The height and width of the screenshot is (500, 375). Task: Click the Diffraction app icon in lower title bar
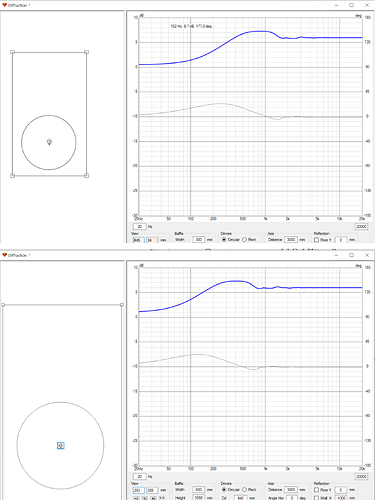tap(4, 255)
